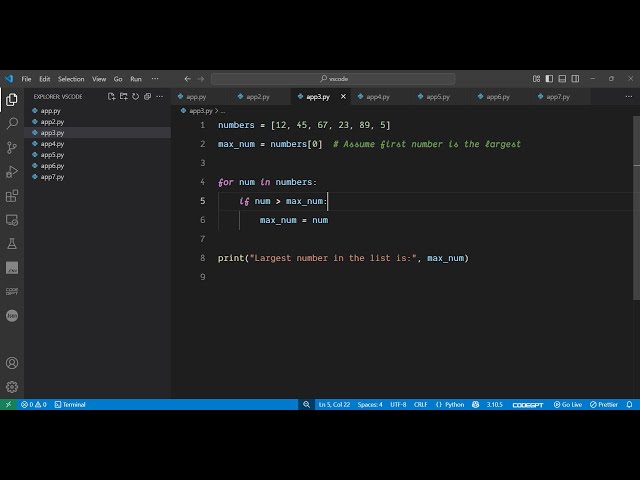Toggle the primary side bar
This screenshot has height=480, width=640.
[549, 79]
